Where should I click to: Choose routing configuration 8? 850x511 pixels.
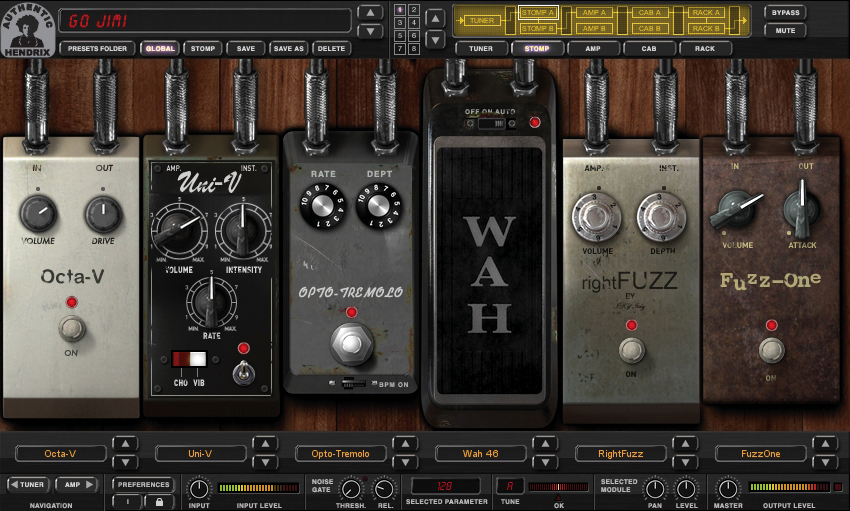pyautogui.click(x=414, y=49)
